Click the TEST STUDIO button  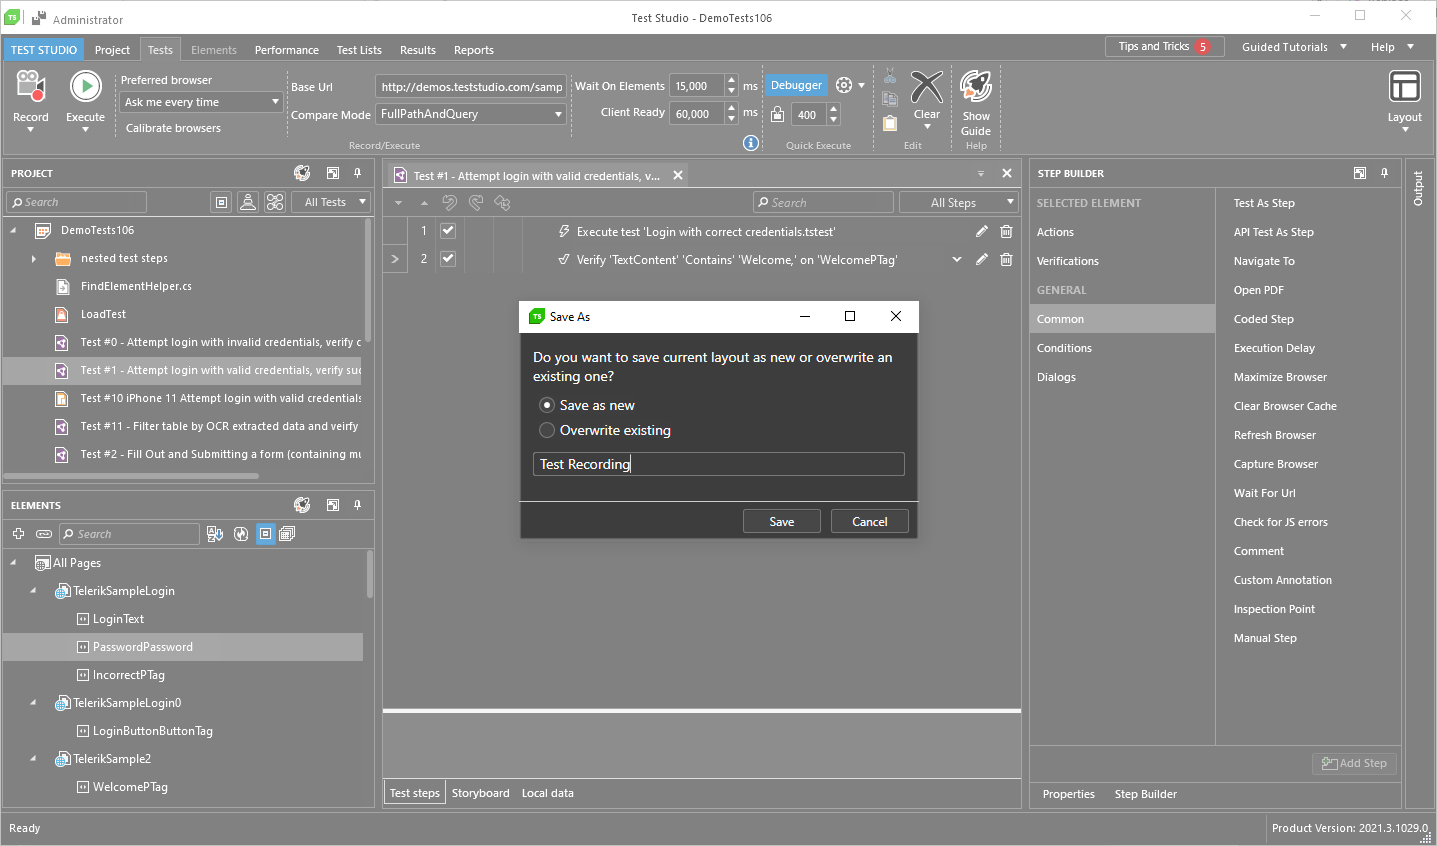[x=44, y=50]
